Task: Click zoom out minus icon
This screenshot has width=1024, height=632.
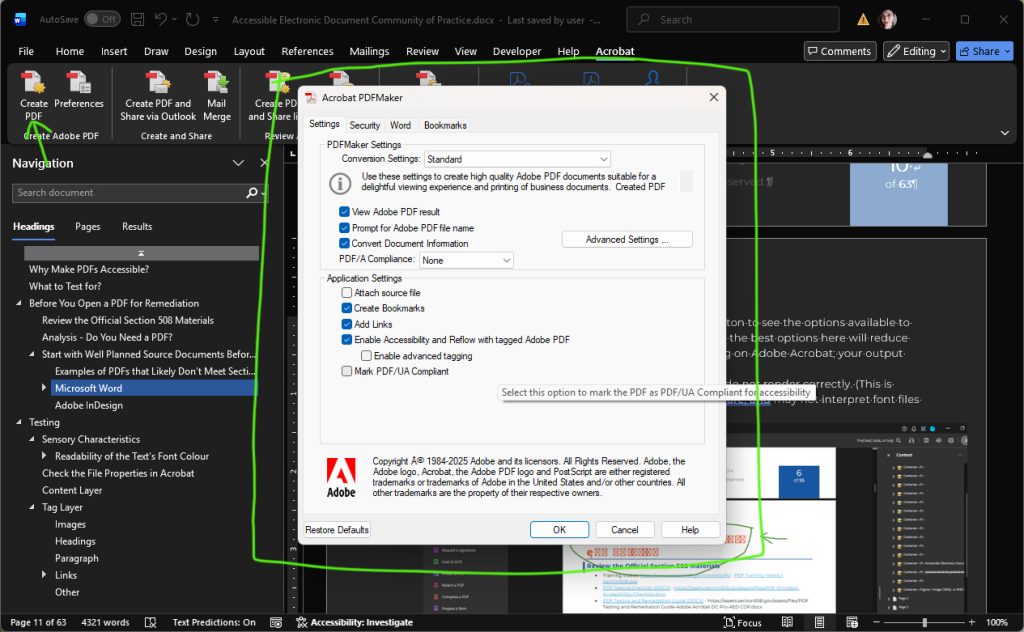Action: 876,622
